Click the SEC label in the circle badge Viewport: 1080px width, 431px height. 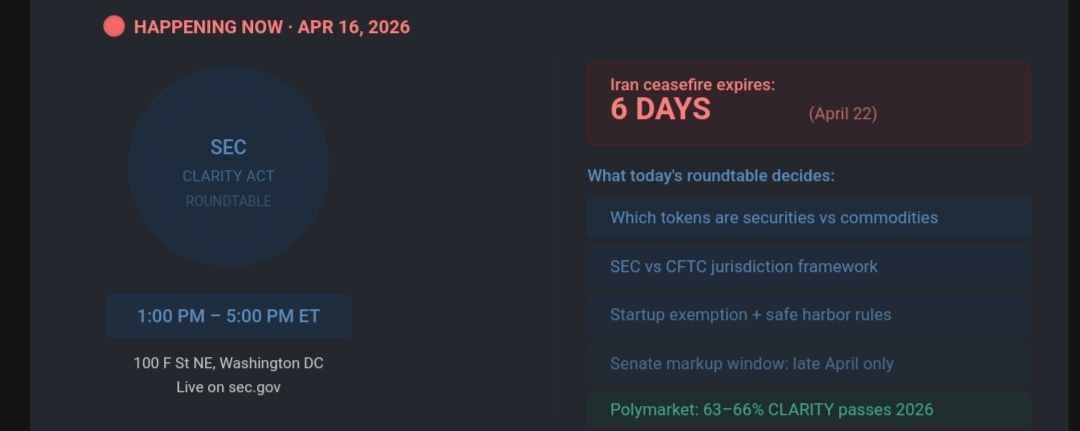tap(228, 147)
